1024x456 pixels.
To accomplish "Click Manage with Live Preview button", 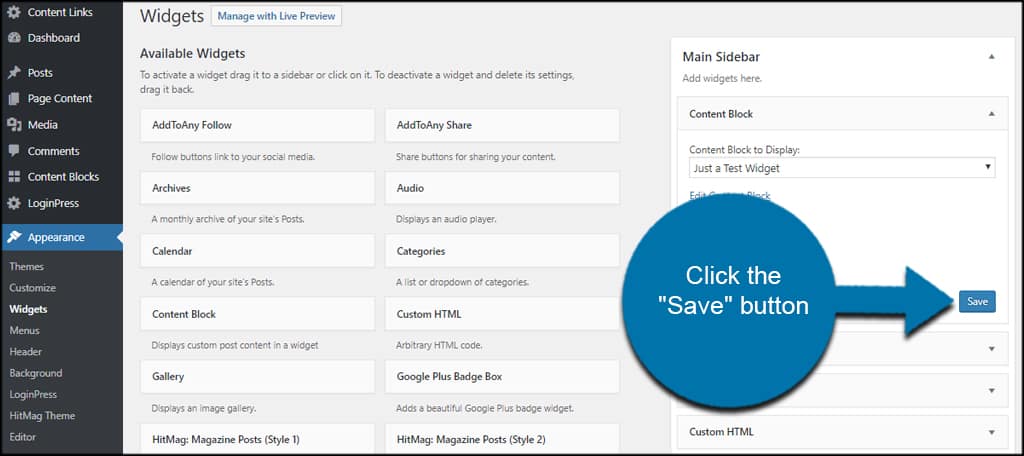I will click(x=276, y=17).
